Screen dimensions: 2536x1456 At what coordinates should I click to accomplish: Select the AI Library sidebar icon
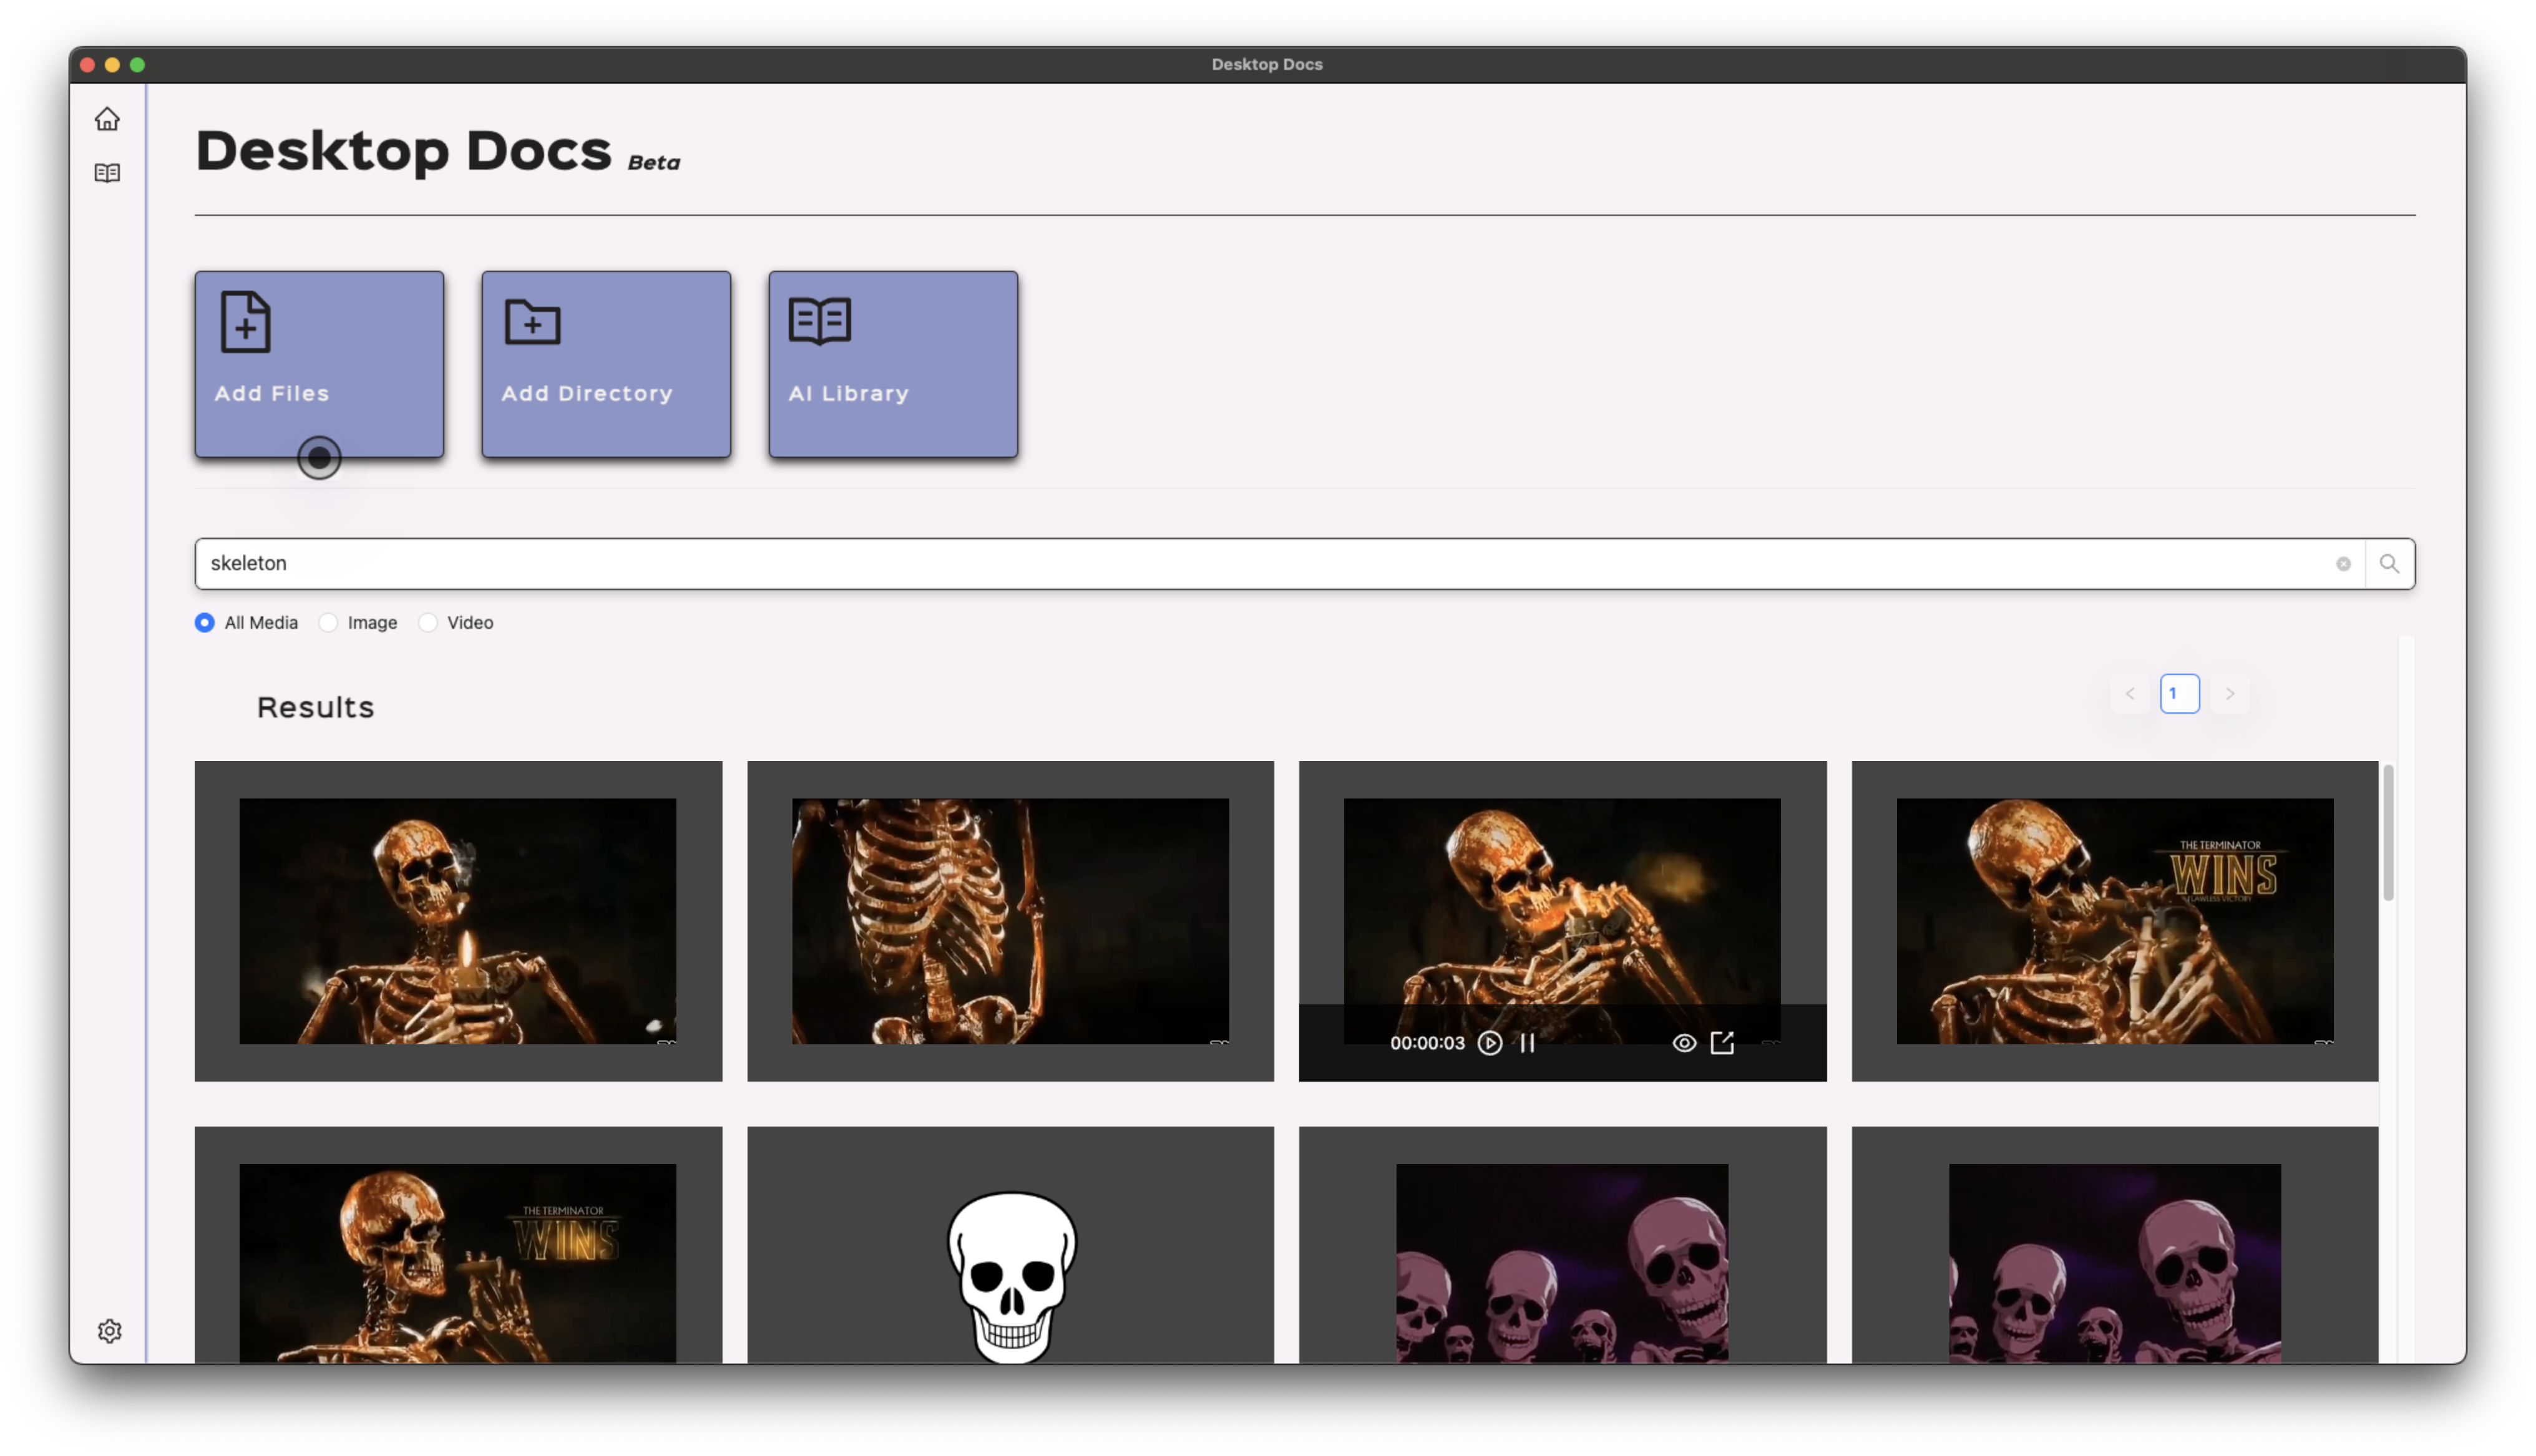[107, 173]
